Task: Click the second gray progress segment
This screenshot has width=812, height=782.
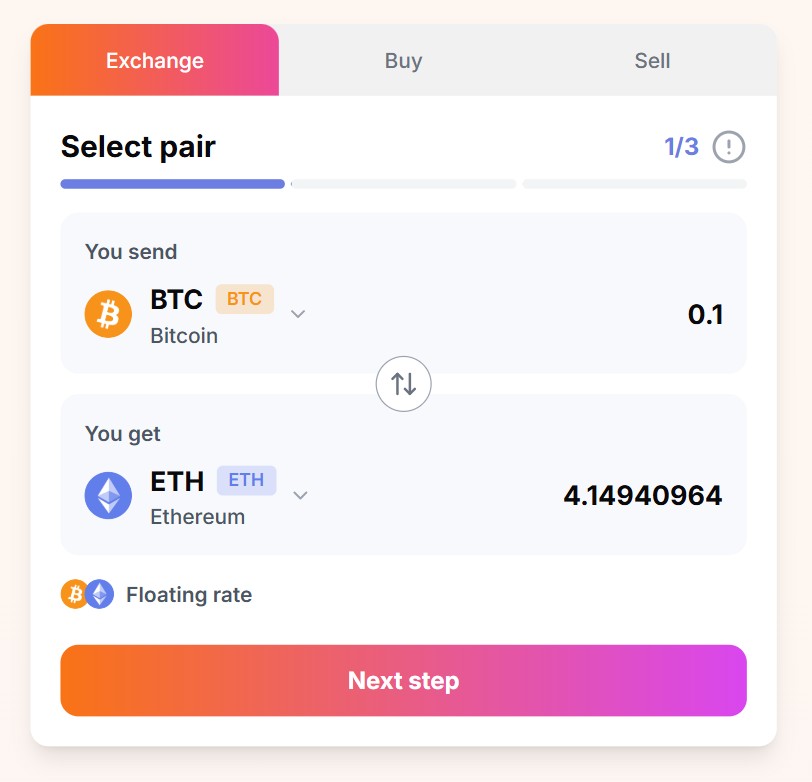Action: tap(403, 184)
